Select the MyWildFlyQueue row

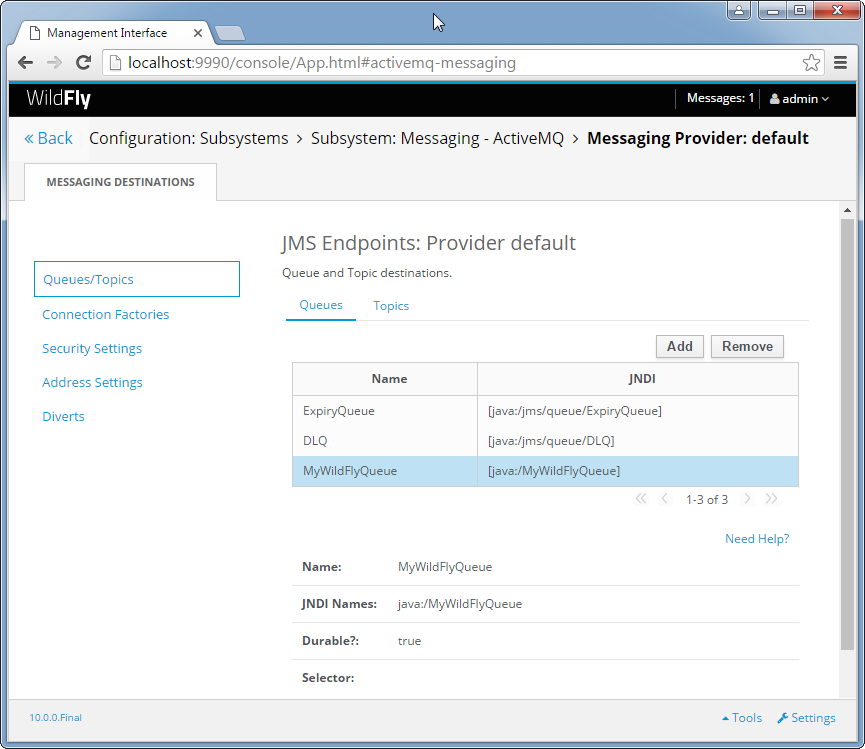tap(546, 471)
